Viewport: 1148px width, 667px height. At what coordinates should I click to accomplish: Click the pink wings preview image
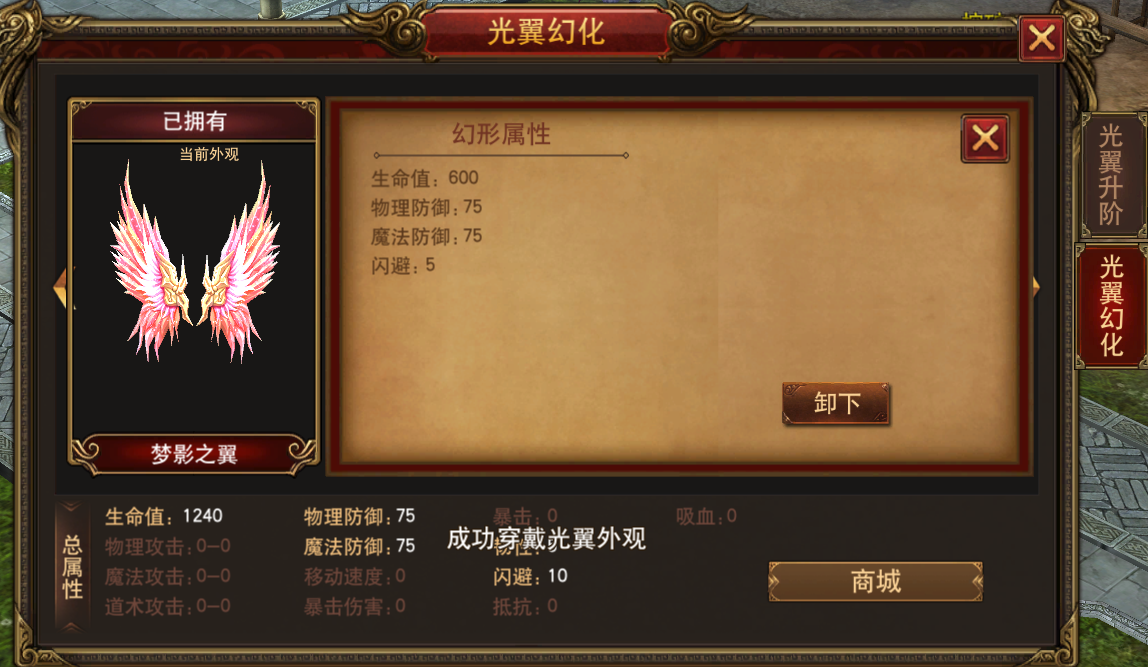tap(195, 262)
